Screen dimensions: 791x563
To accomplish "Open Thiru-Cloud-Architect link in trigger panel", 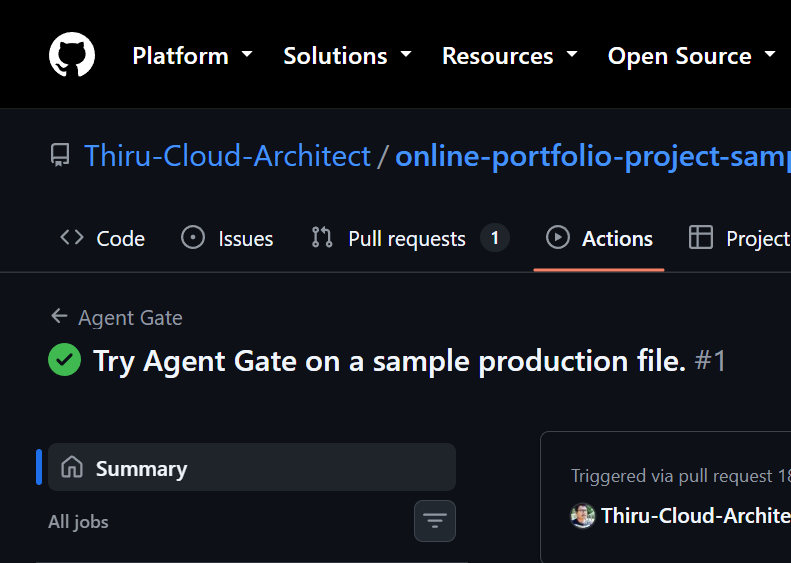I will point(696,516).
